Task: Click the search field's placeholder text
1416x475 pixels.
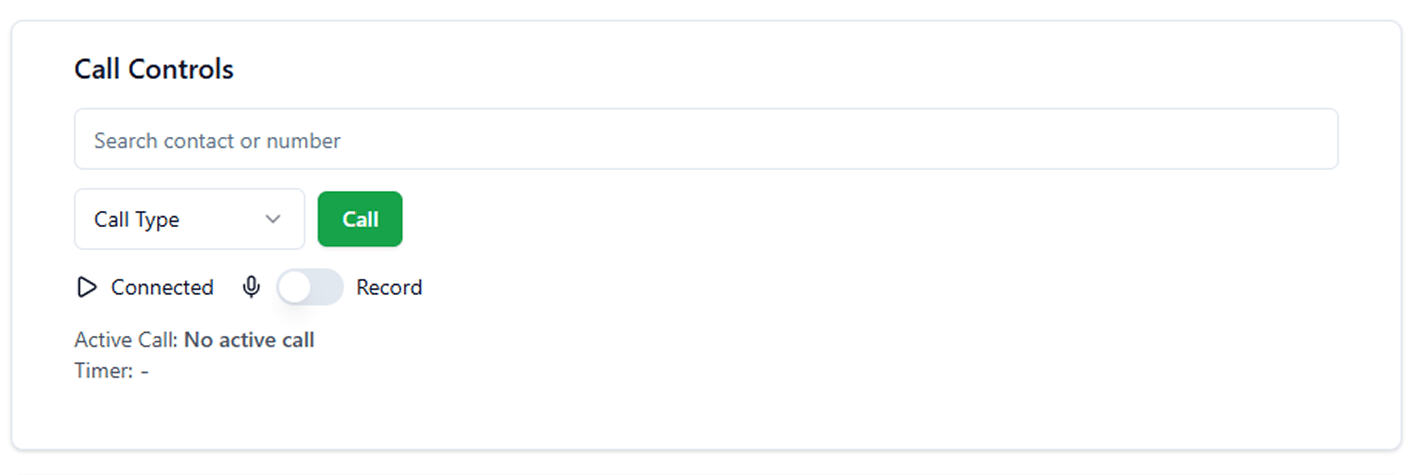Action: (x=217, y=141)
